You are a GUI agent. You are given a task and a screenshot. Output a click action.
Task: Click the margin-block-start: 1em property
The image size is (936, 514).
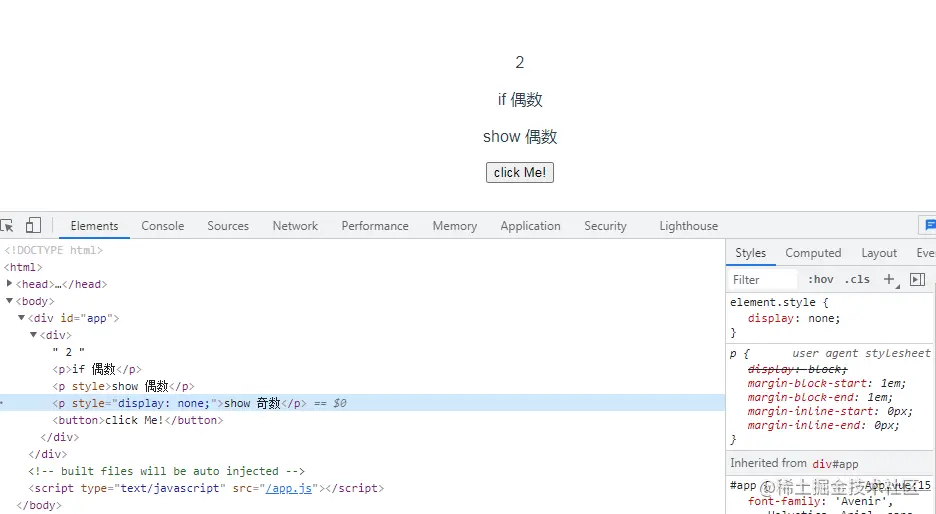827,383
